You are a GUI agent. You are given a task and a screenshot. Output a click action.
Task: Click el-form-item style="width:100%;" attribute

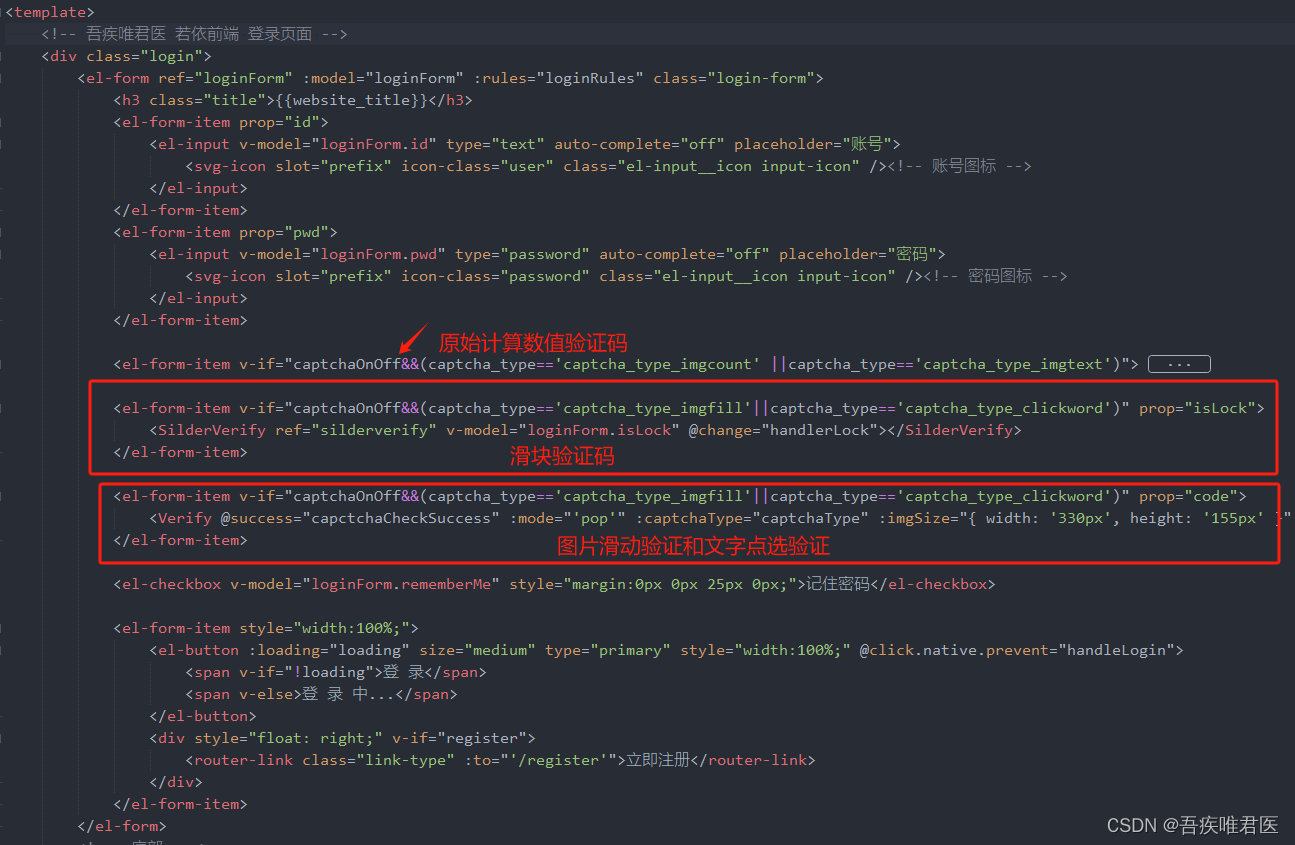[325, 628]
